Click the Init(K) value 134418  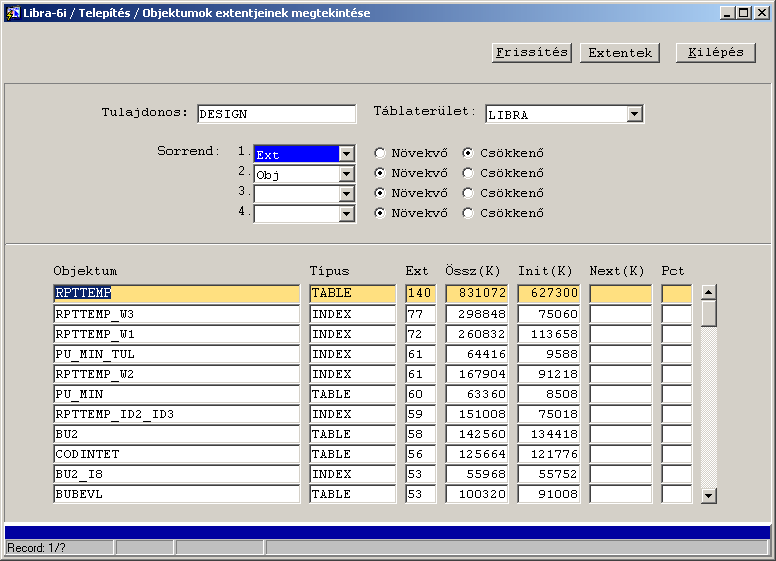[x=548, y=434]
